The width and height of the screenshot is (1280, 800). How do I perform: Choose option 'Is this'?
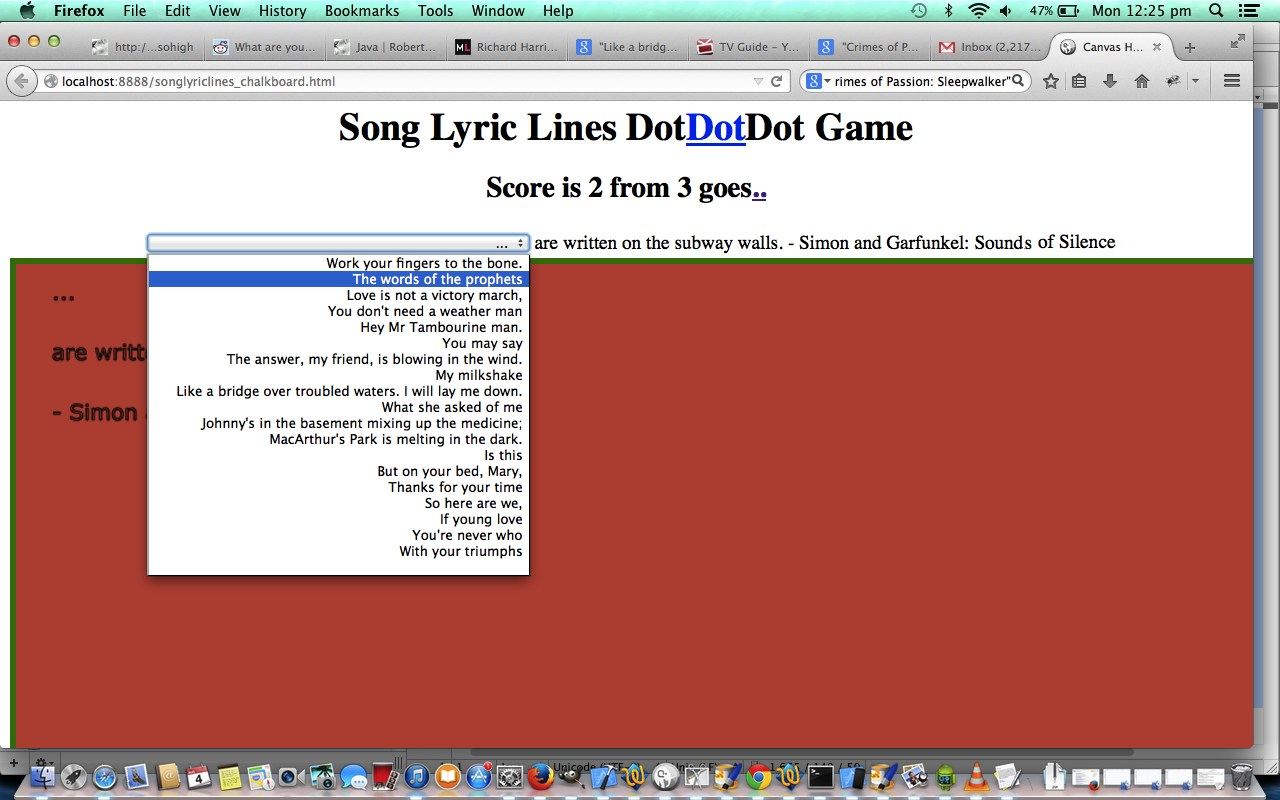coord(338,455)
